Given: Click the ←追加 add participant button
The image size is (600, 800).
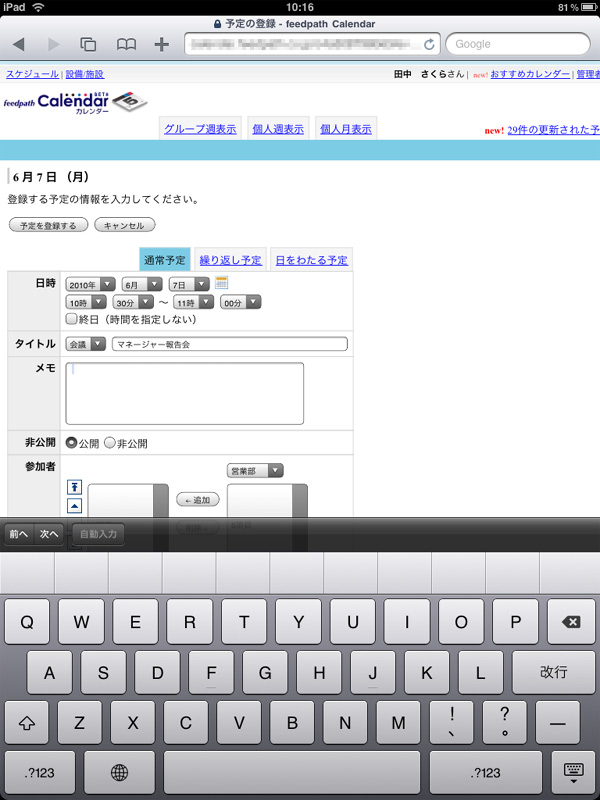Looking at the screenshot, I should (197, 500).
